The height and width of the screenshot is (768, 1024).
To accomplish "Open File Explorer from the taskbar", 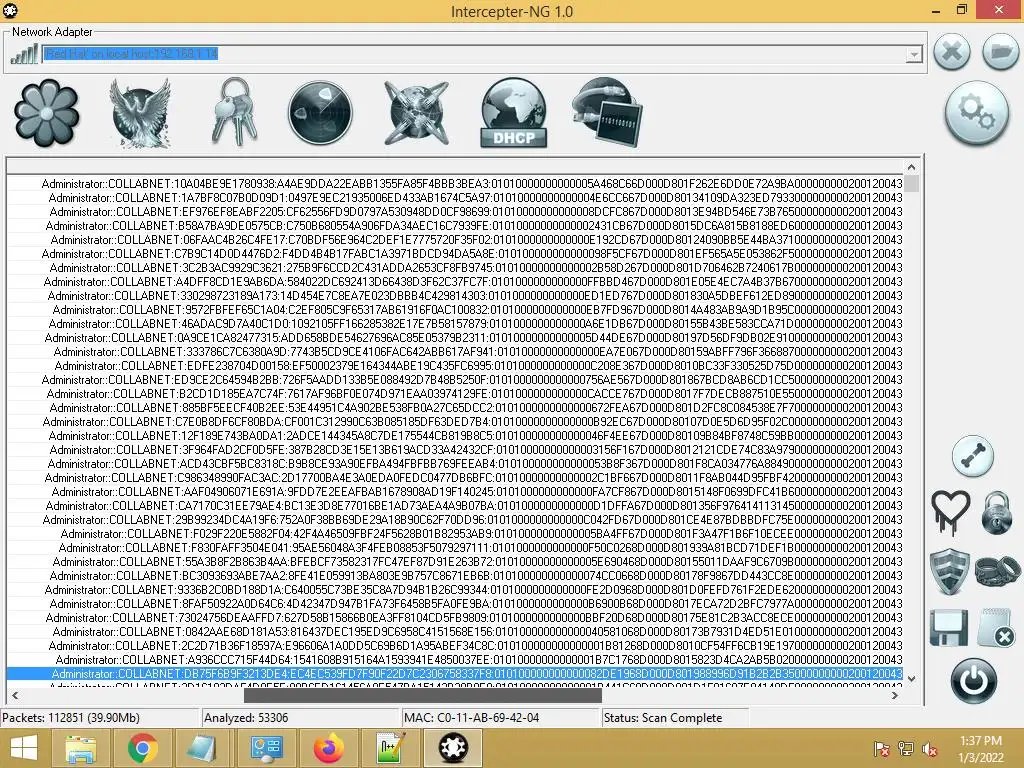I will [x=80, y=748].
